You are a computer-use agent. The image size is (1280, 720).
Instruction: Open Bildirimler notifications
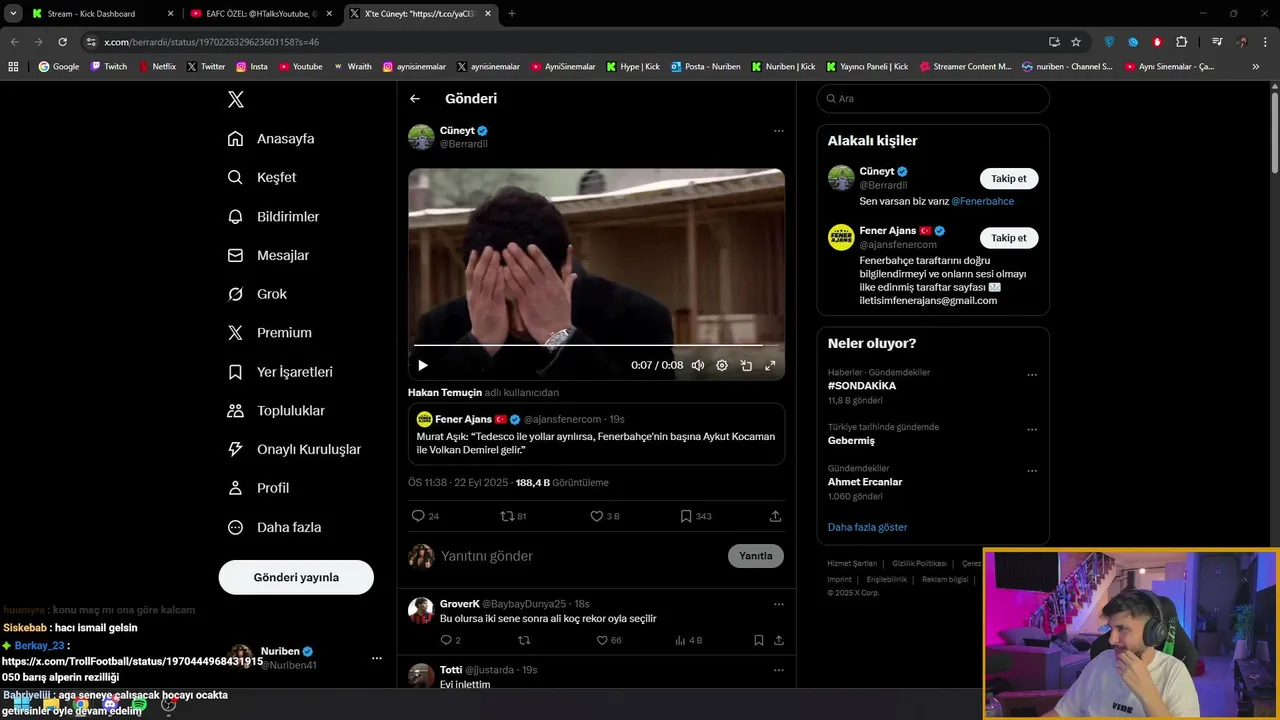pyautogui.click(x=273, y=216)
